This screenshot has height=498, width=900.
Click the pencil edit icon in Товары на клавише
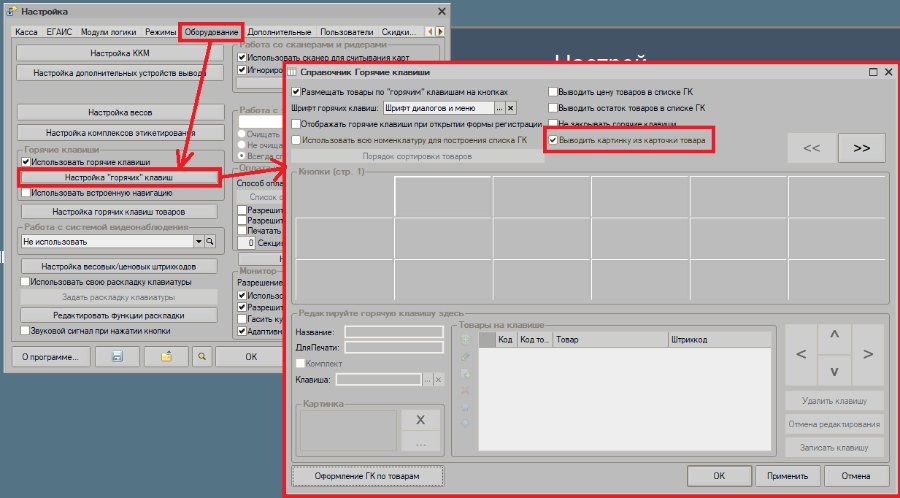coord(465,357)
